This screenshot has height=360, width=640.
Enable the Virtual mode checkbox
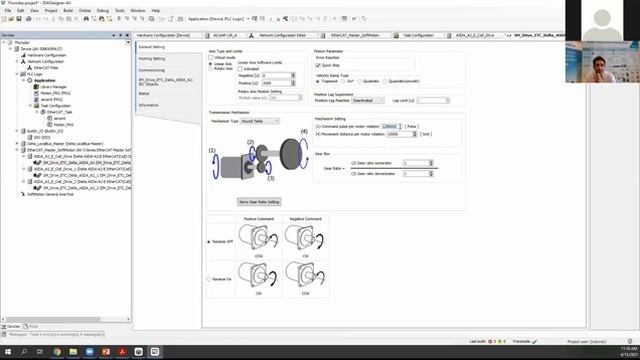211,58
